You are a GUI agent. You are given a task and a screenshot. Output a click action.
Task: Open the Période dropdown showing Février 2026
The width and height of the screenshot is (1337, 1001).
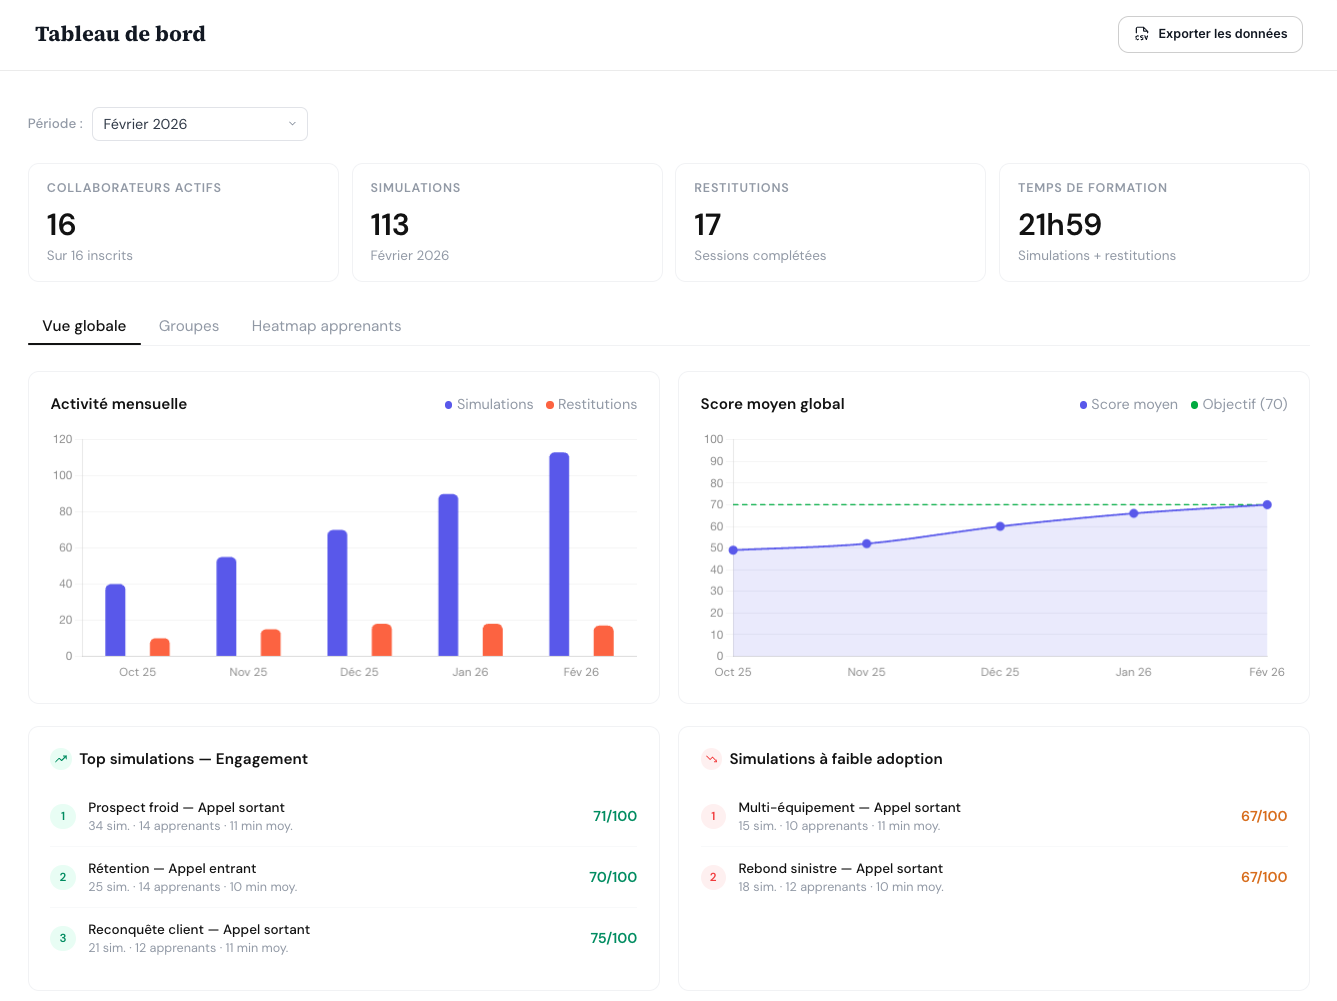click(x=199, y=123)
